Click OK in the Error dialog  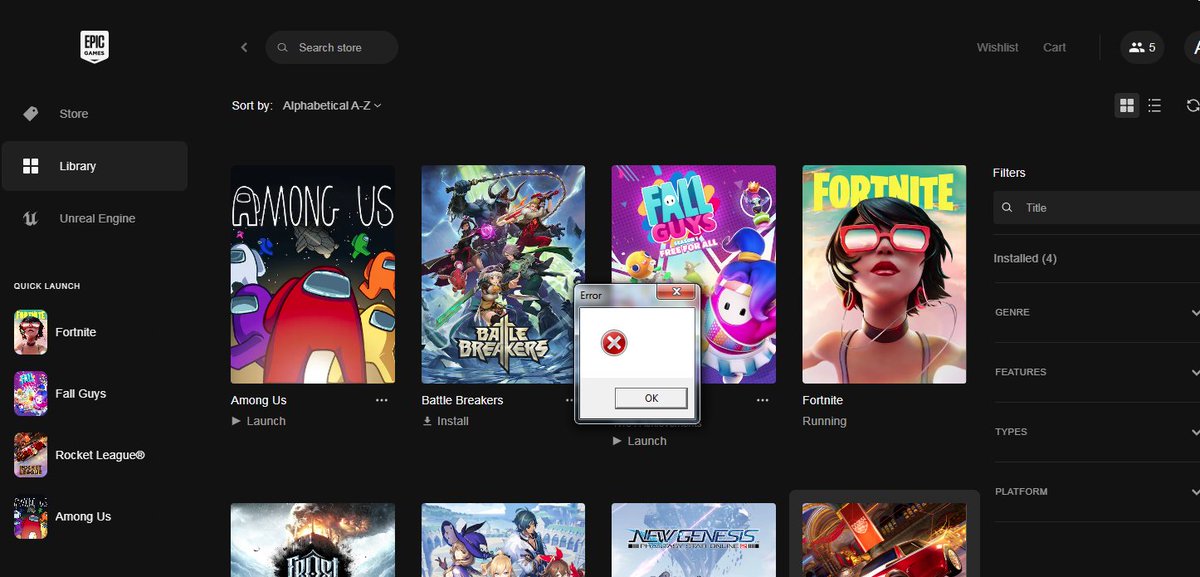(x=651, y=398)
